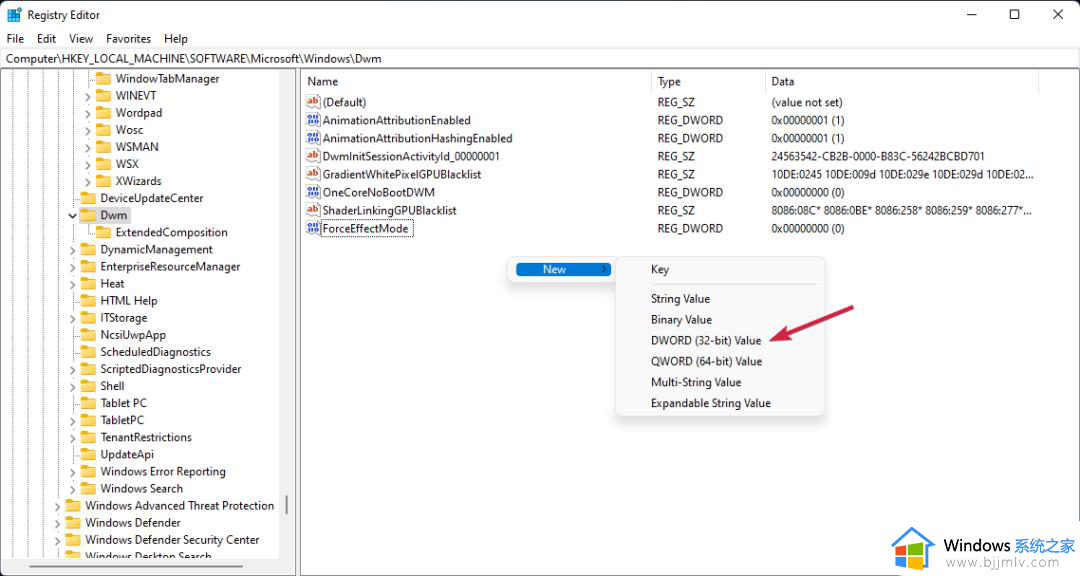Click the DwmInitSessionActivityId_00000001 string icon
Viewport: 1080px width, 576px height.
pyautogui.click(x=313, y=156)
